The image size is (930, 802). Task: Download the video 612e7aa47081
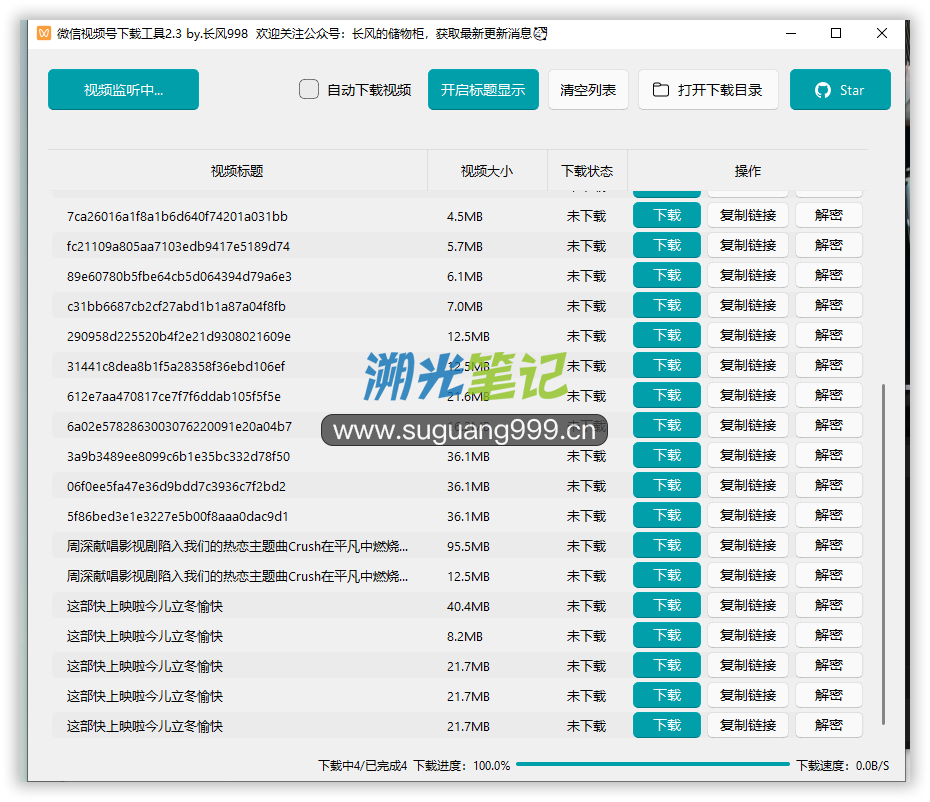coord(667,395)
